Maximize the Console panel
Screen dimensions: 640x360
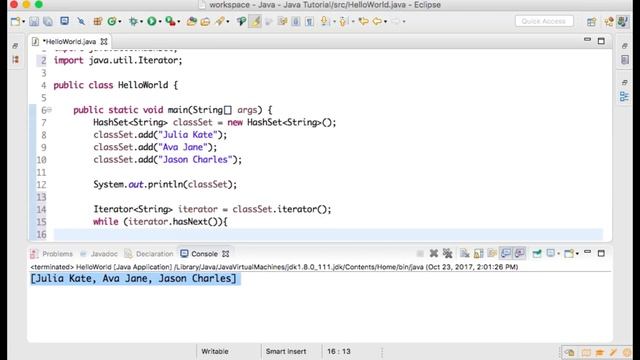coord(601,253)
